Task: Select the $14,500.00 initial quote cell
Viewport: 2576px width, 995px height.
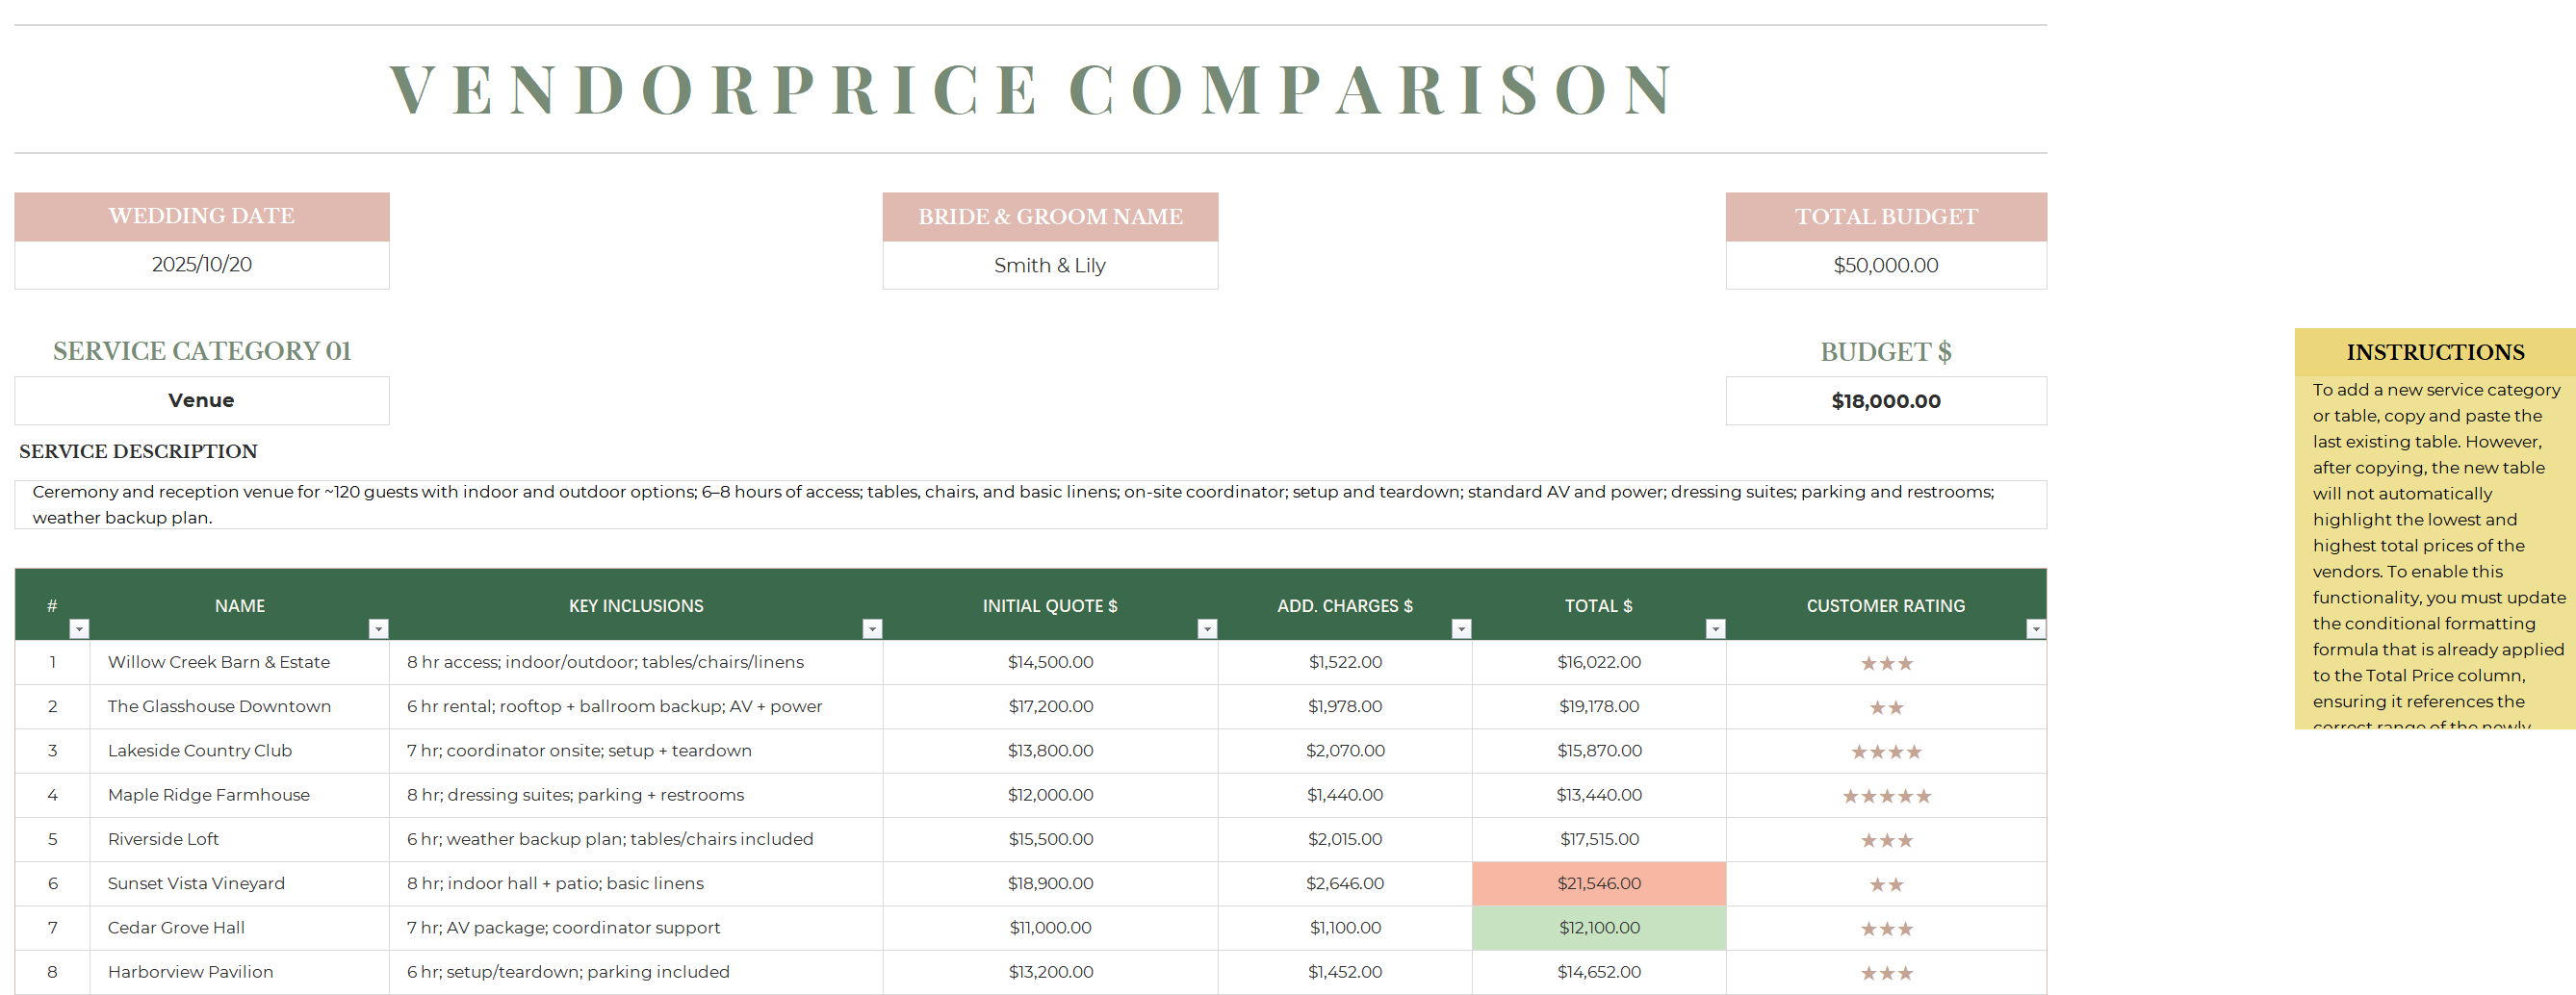Action: 1050,662
